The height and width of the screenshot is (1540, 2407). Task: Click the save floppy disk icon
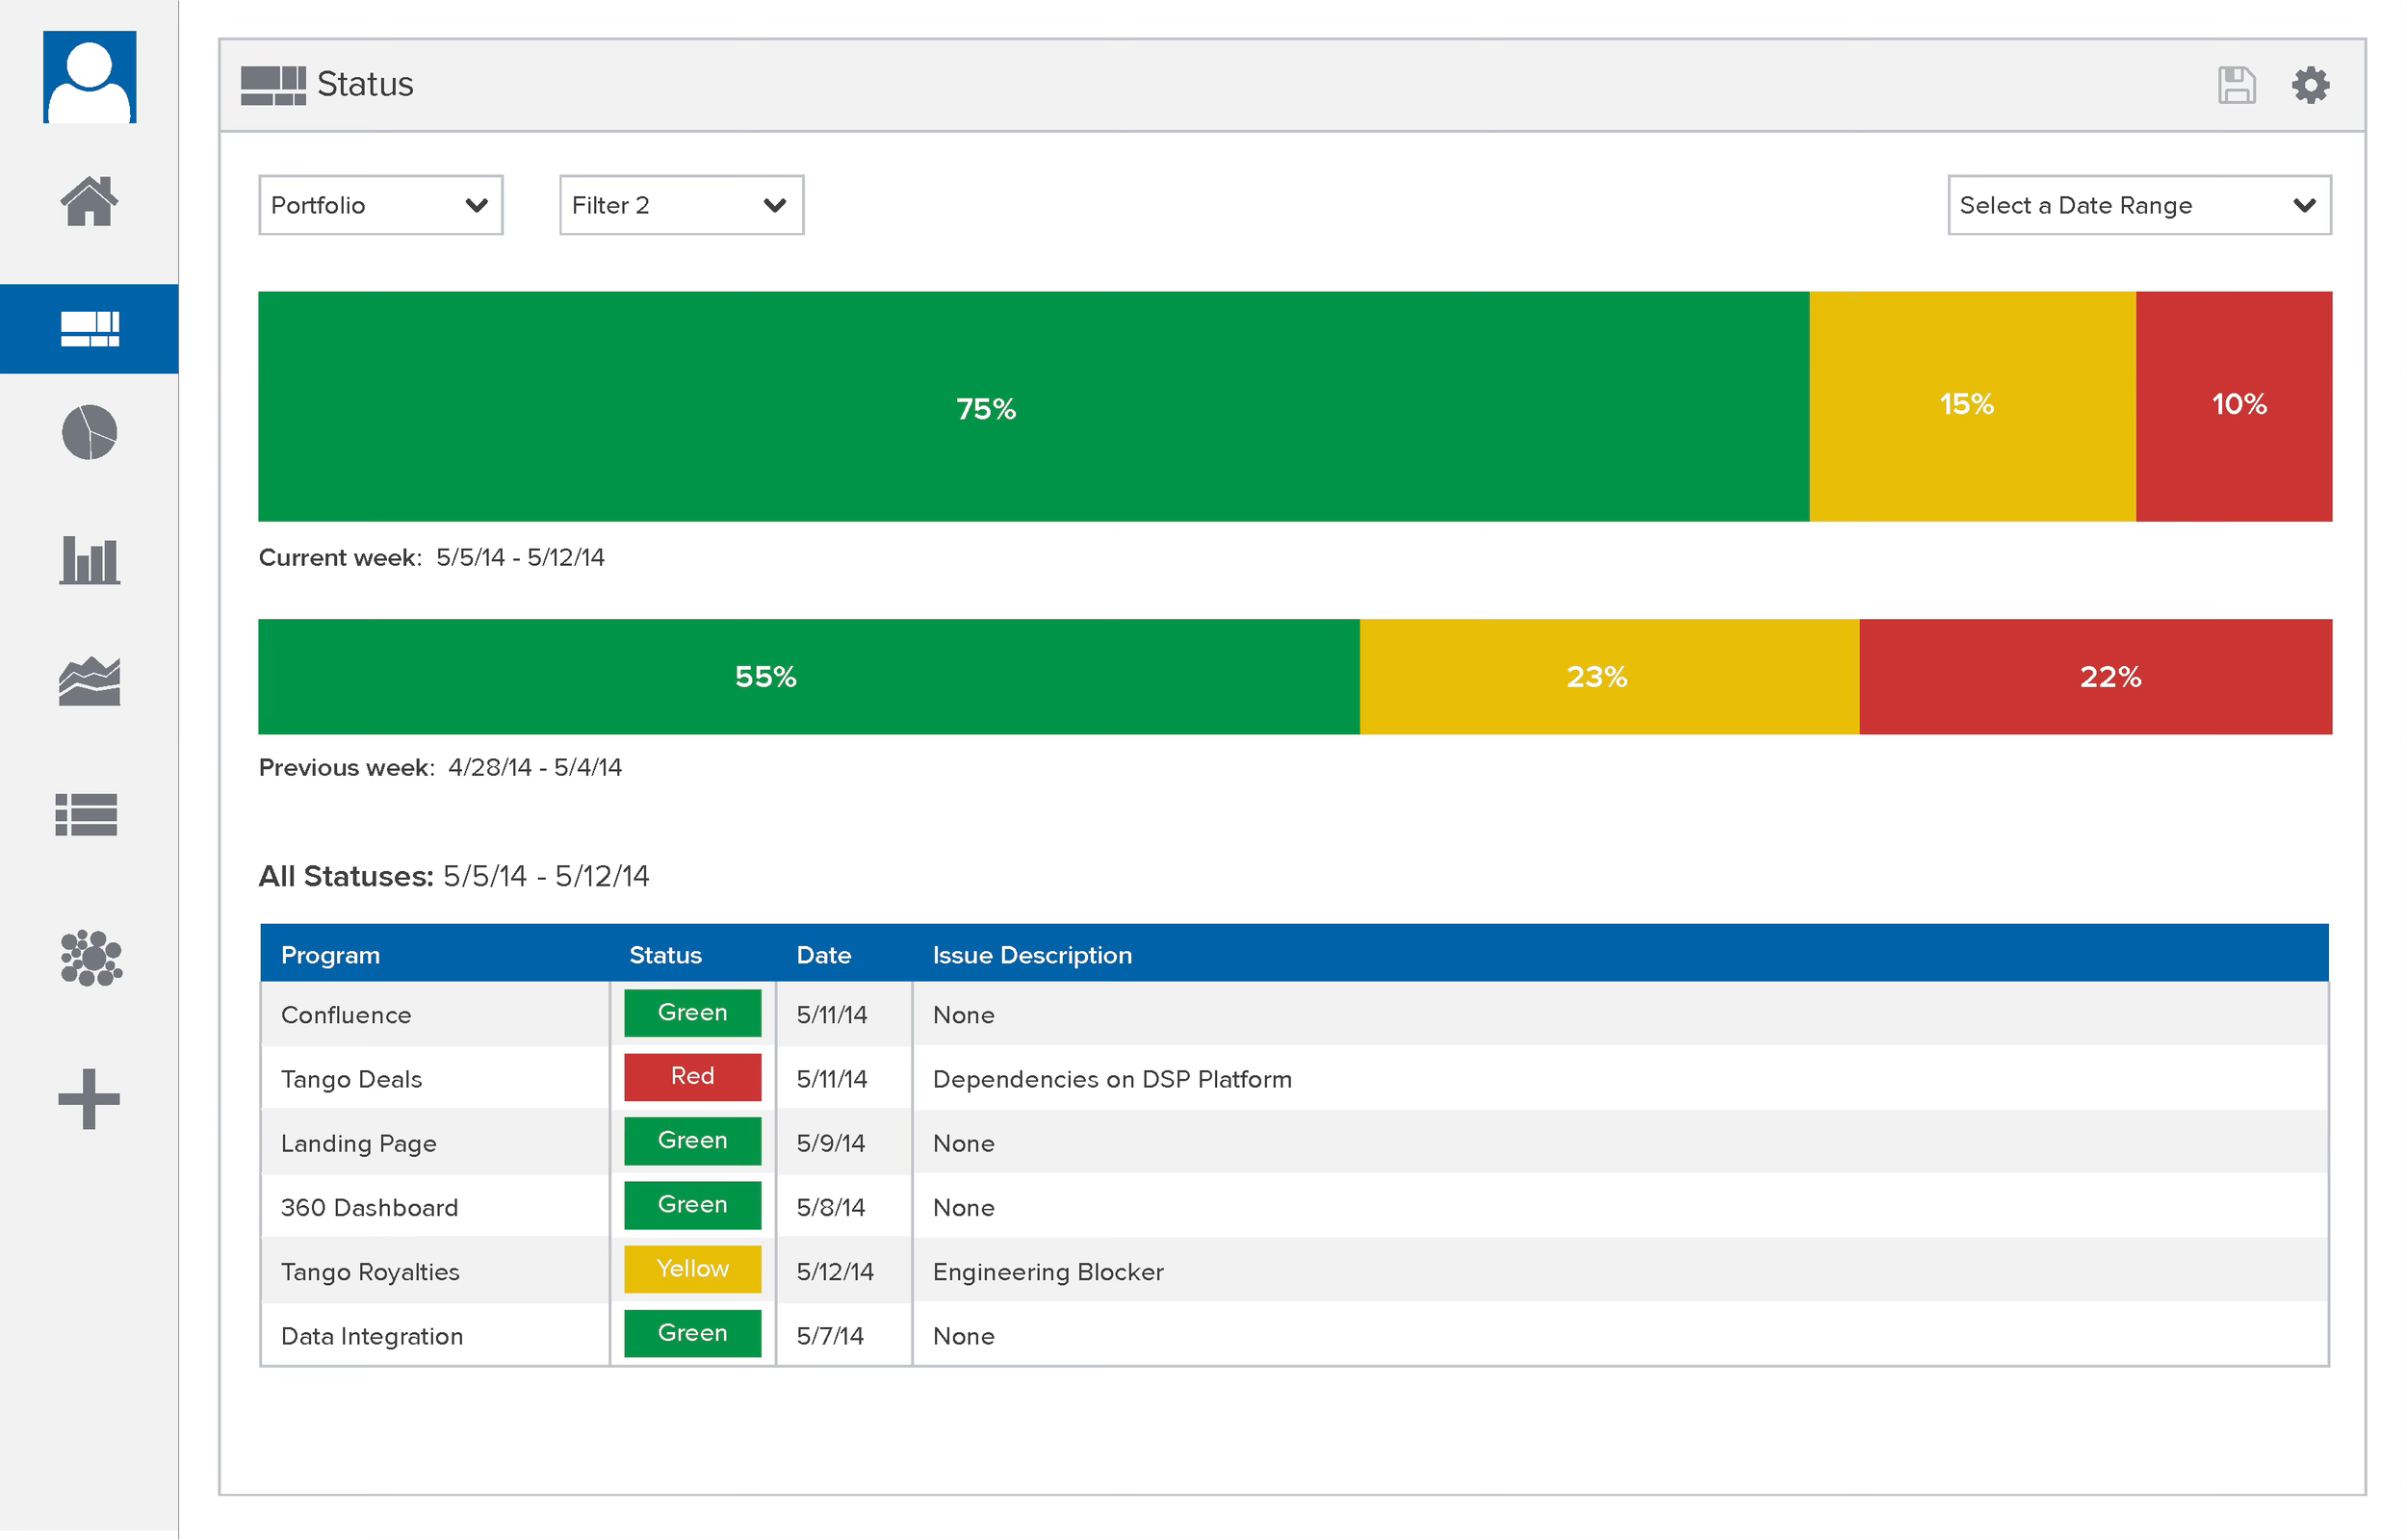(x=2236, y=85)
